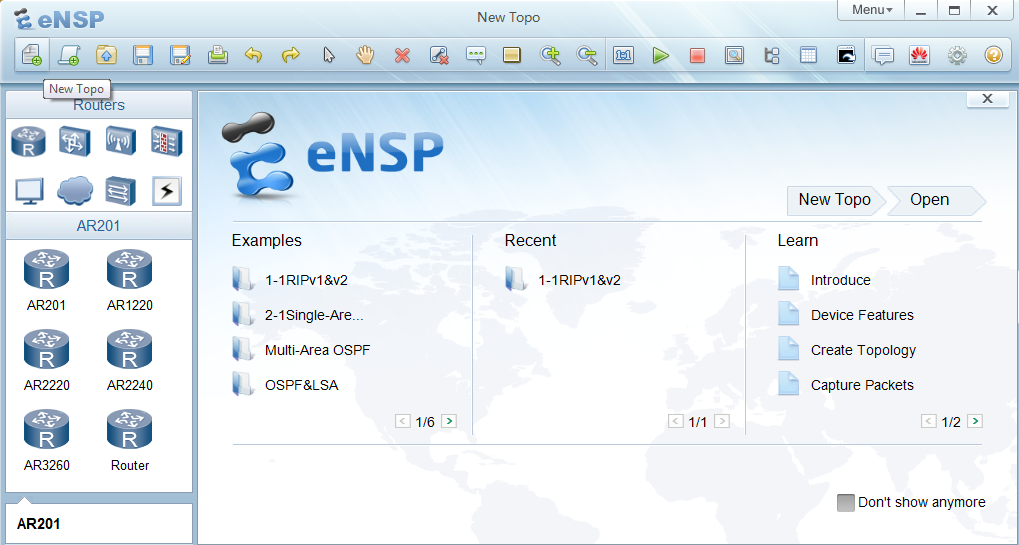Go to previous Learn page
Image resolution: width=1019 pixels, height=545 pixels.
tap(929, 422)
